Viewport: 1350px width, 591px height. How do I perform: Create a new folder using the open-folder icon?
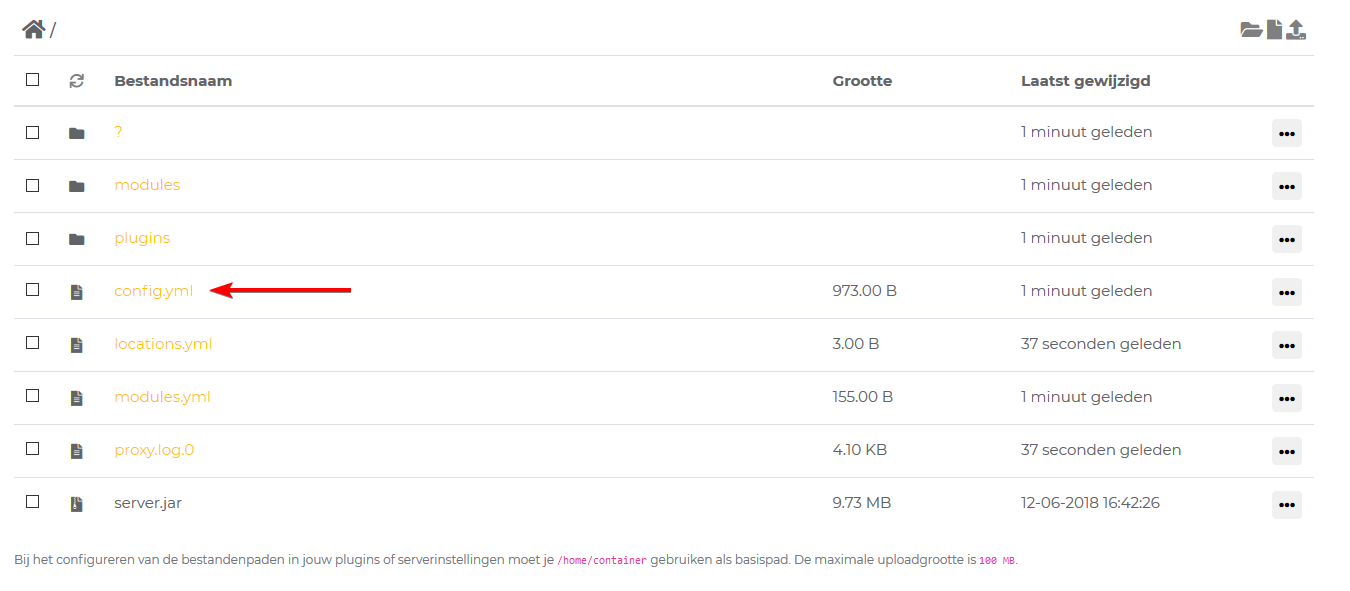(1251, 29)
